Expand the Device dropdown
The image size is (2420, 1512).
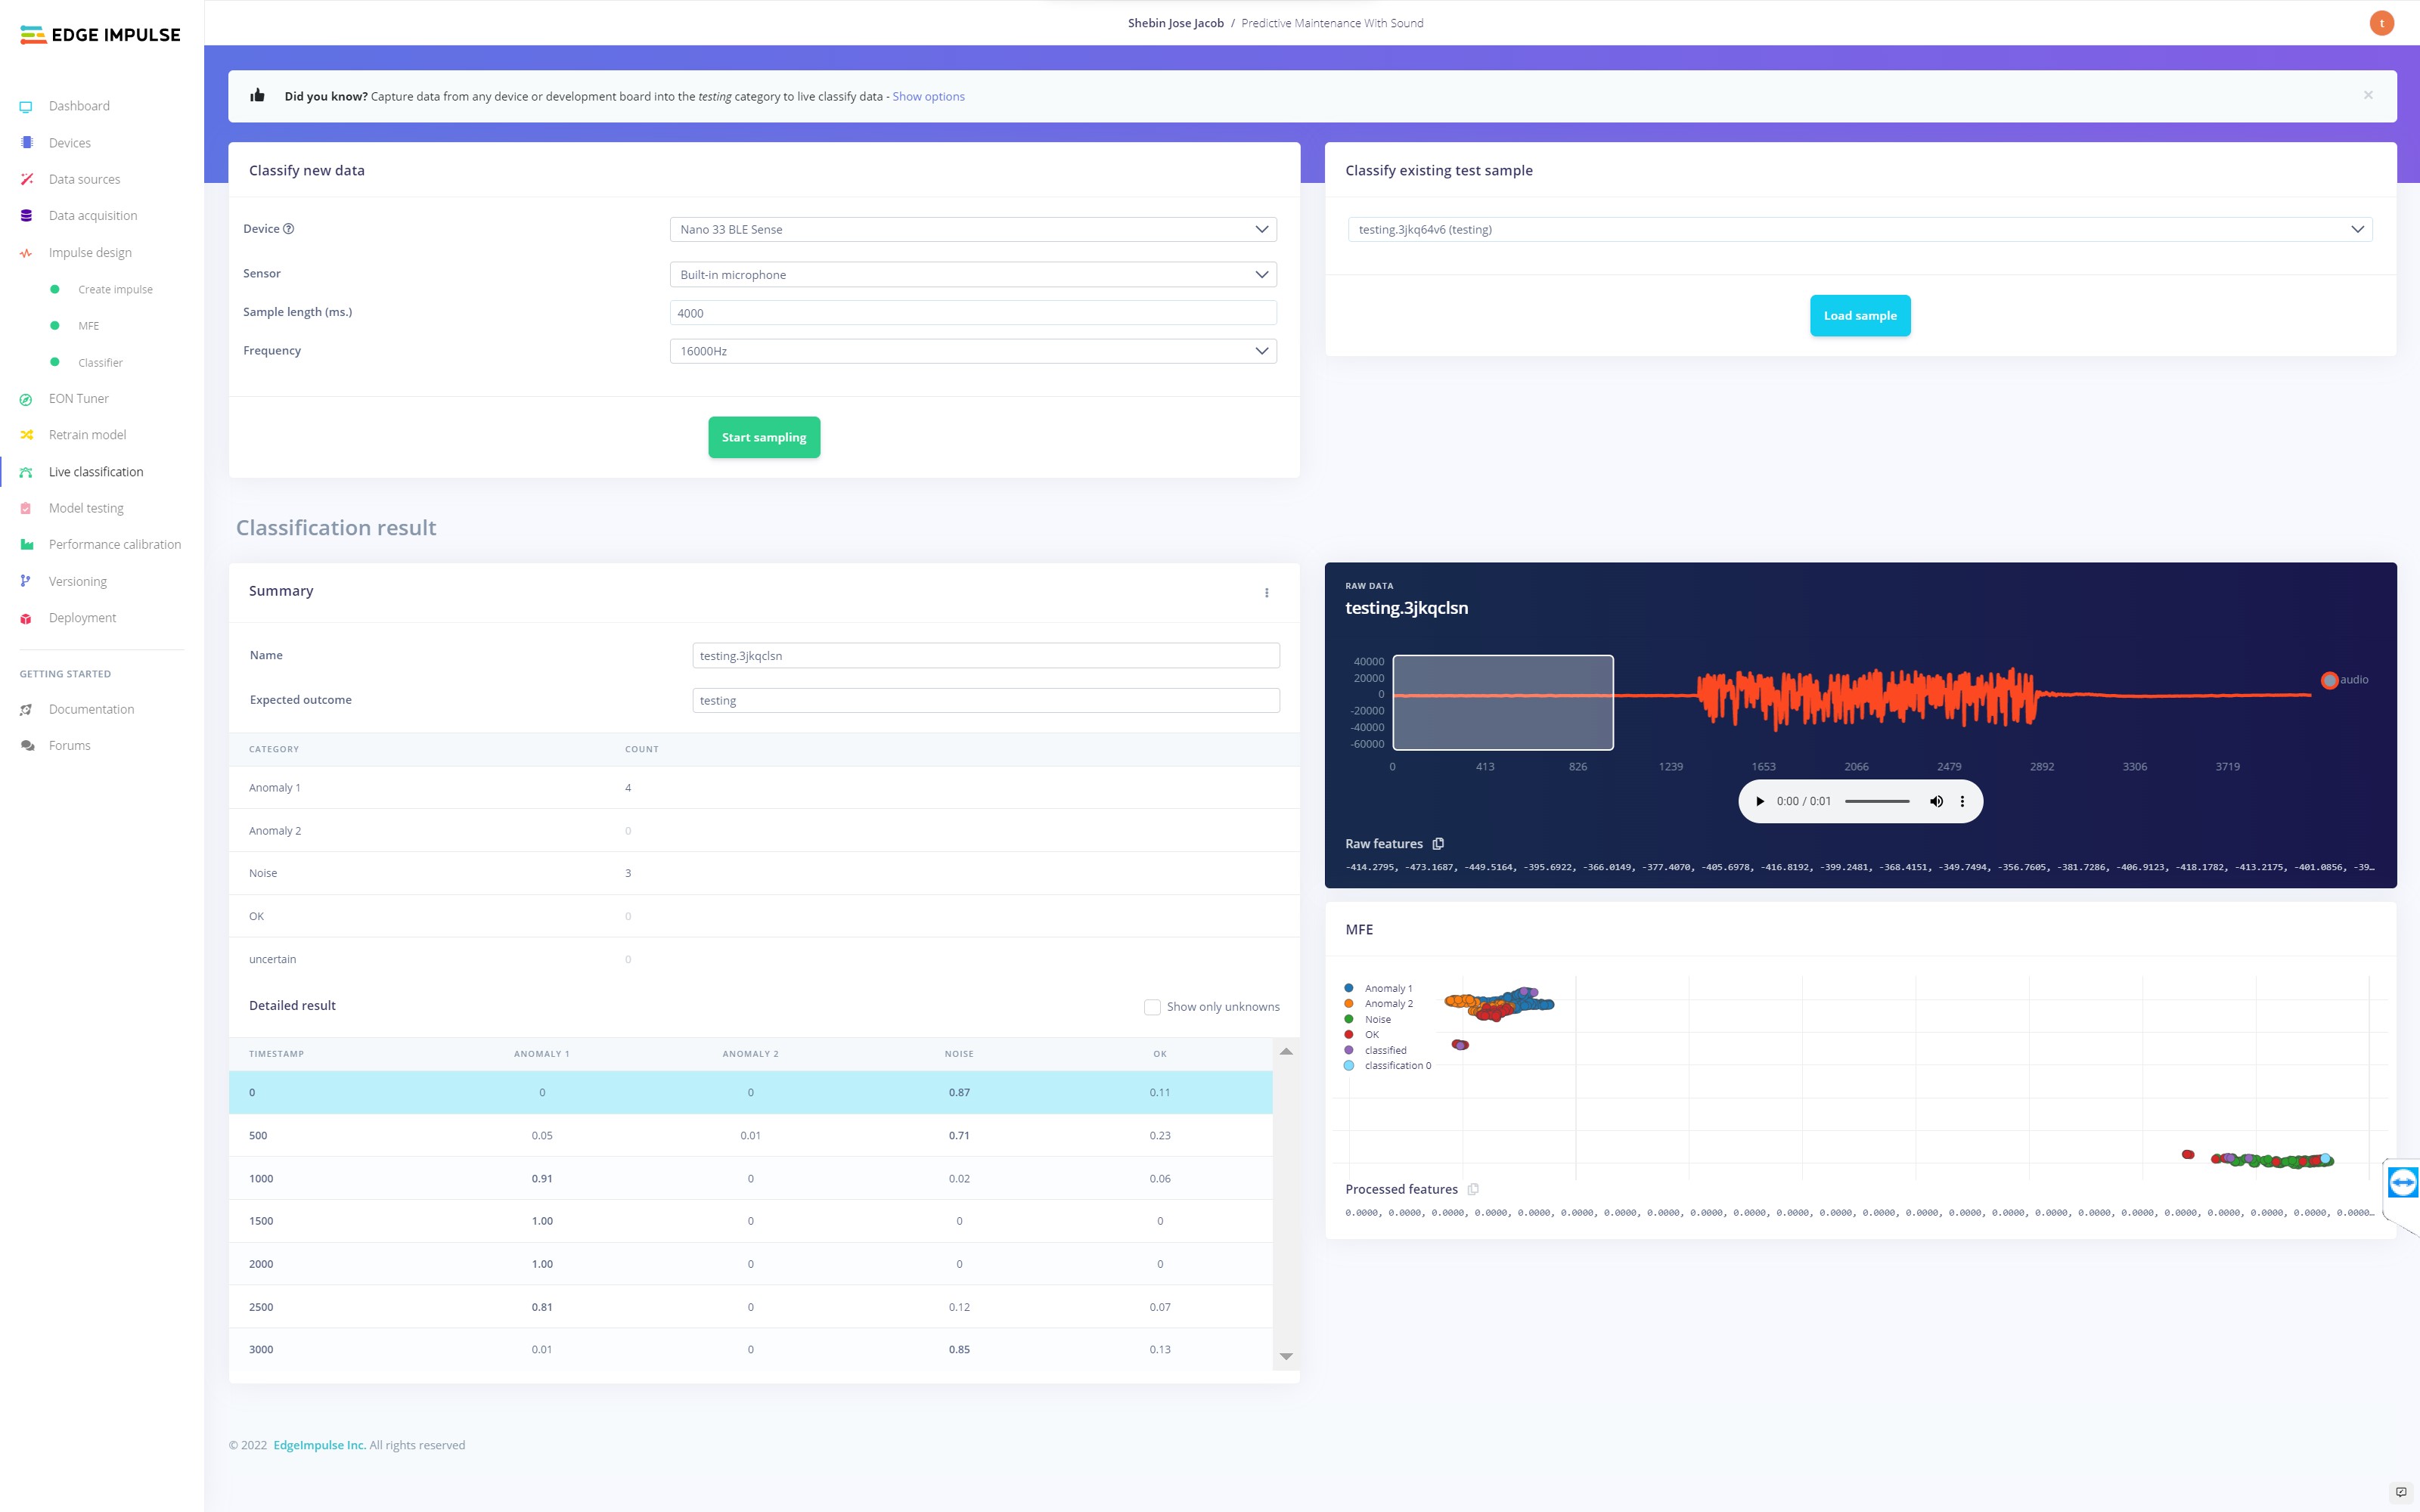click(972, 229)
